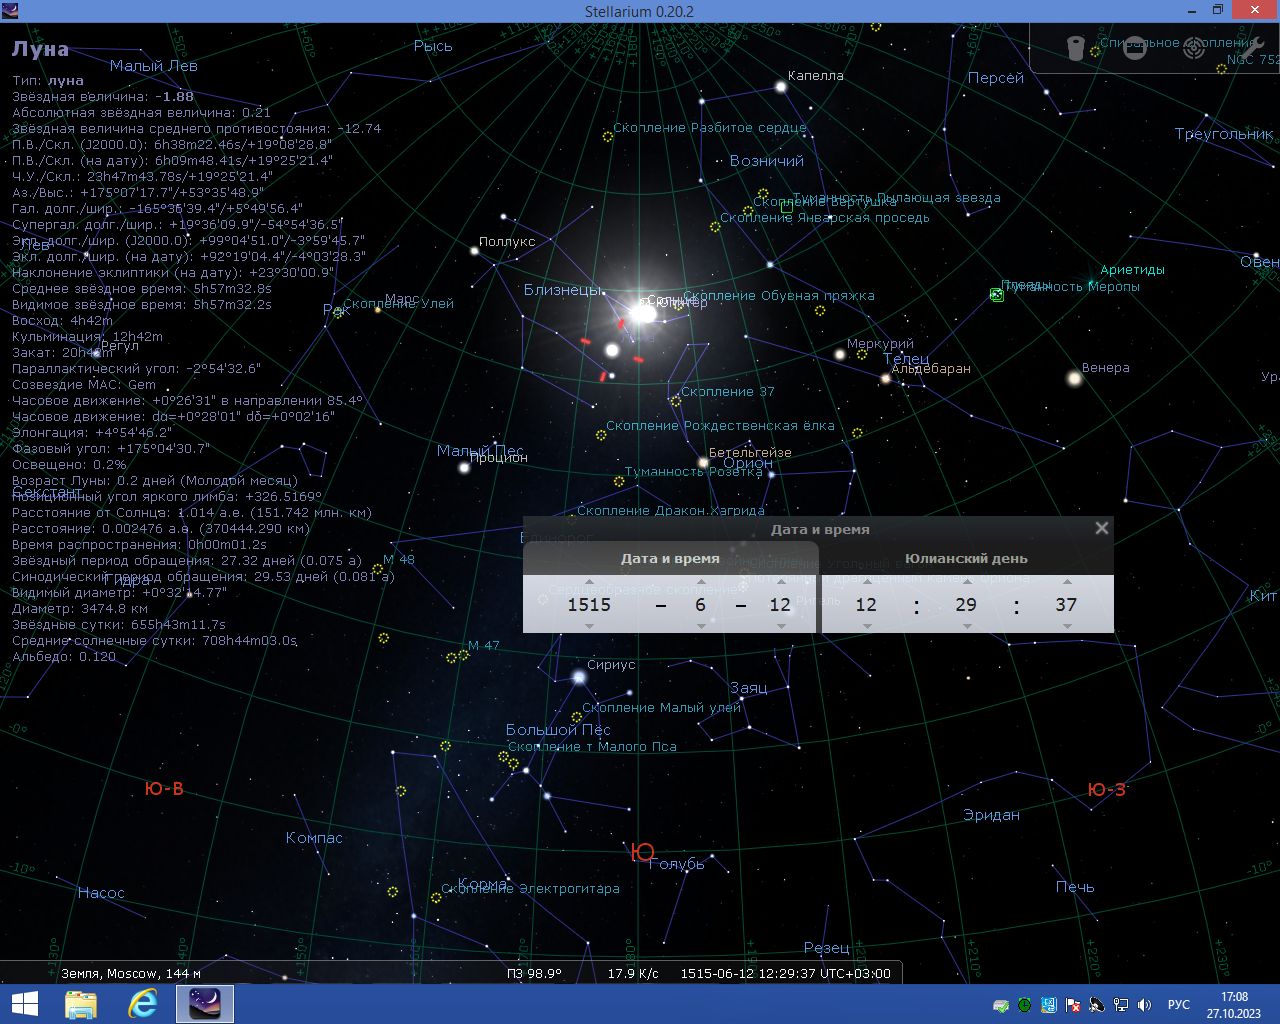This screenshot has height=1024, width=1280.
Task: Select the cluster marker M 47
Action: pos(463,655)
